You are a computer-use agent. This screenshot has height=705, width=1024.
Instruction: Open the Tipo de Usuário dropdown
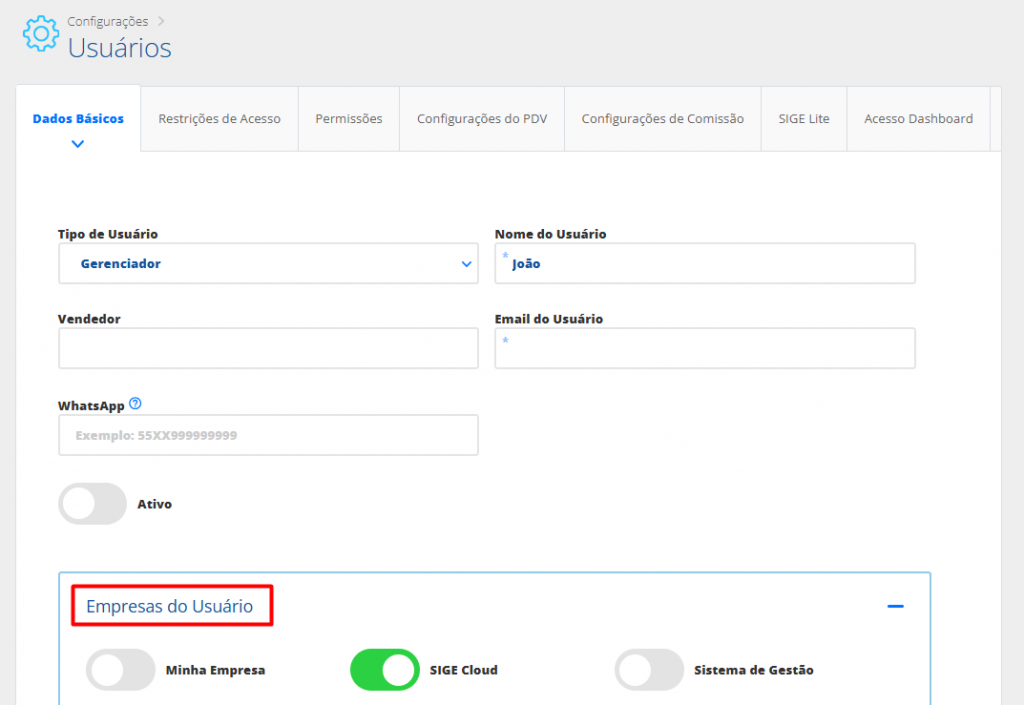[268, 264]
